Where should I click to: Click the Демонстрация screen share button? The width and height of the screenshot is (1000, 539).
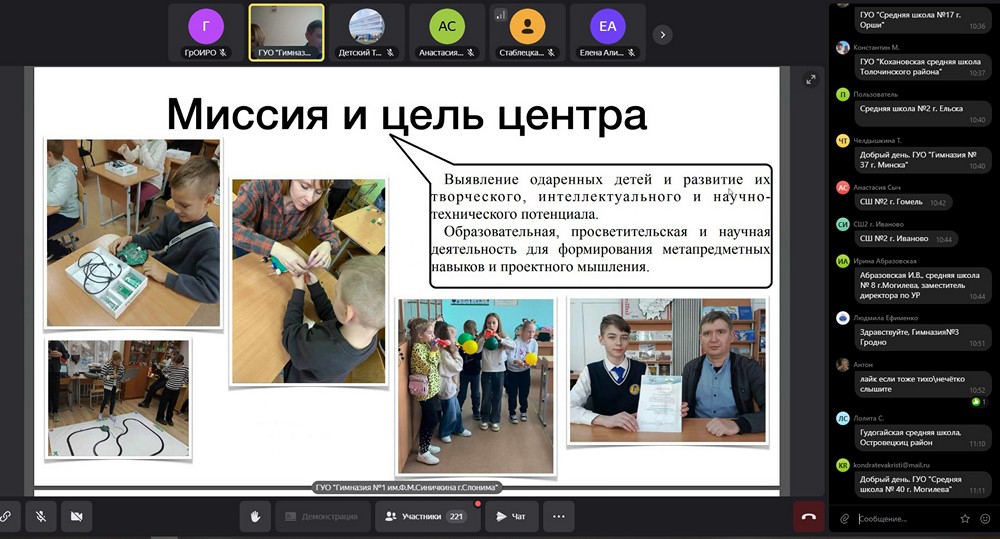(322, 517)
